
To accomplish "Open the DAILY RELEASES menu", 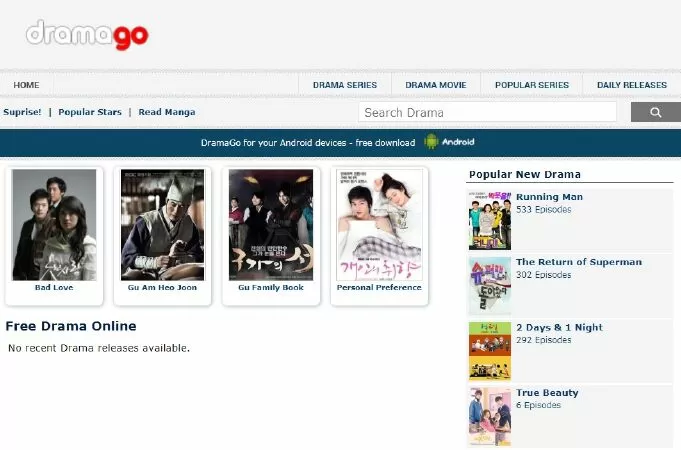I will coord(631,85).
